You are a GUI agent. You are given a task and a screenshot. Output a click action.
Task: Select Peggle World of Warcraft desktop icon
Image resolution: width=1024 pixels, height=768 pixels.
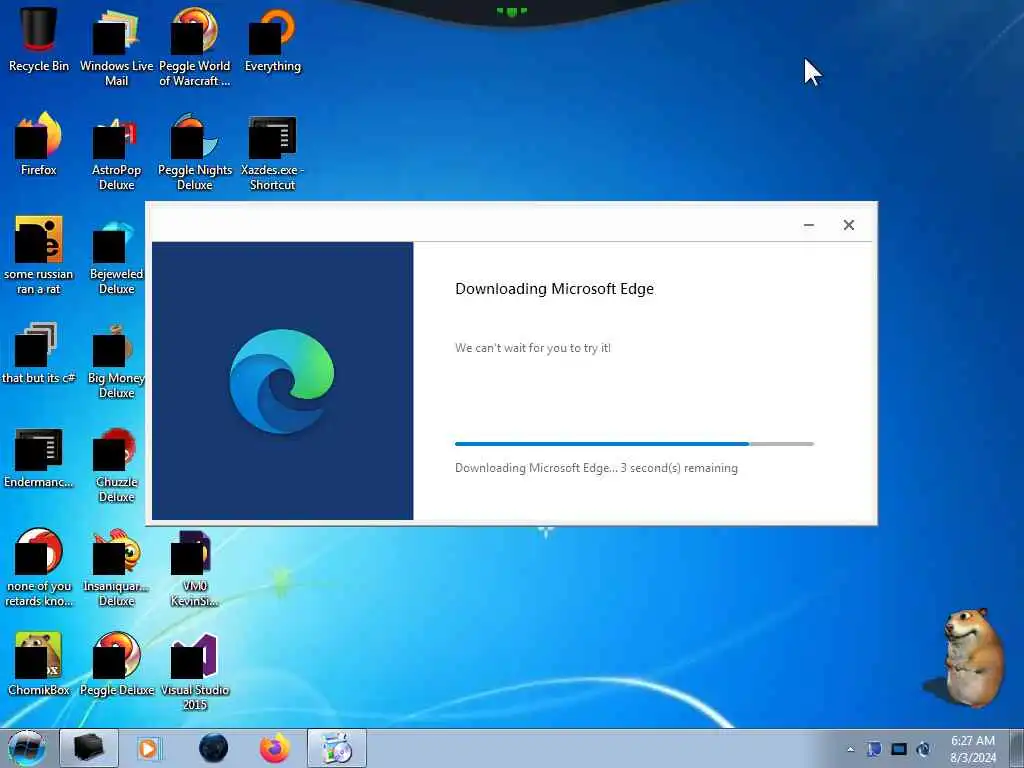pos(195,47)
